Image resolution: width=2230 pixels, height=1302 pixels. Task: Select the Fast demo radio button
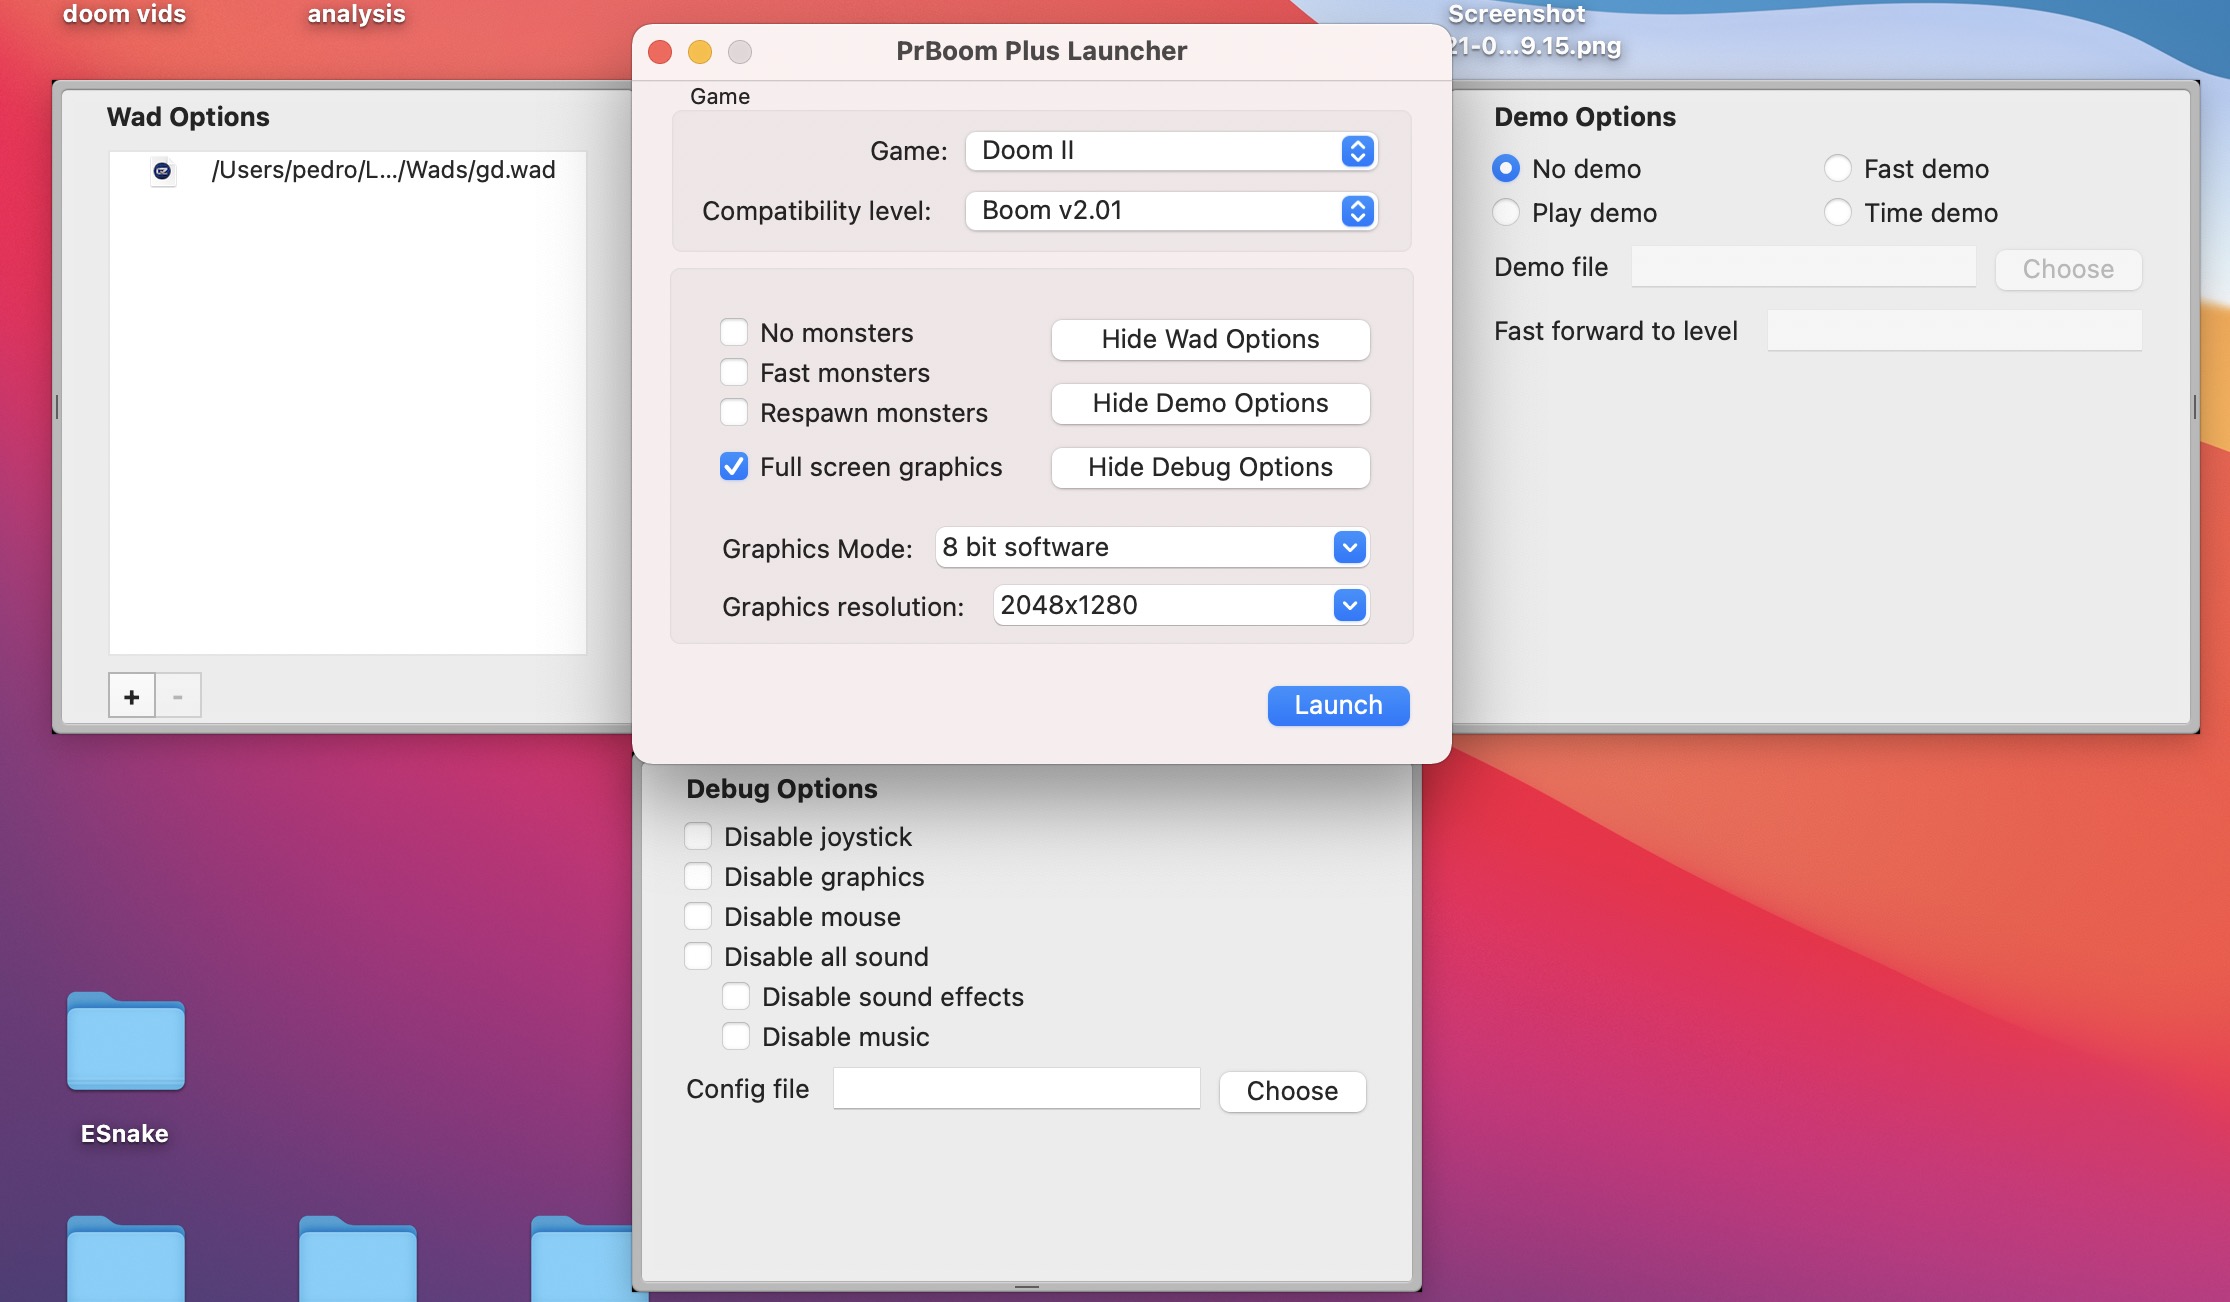pos(1838,168)
